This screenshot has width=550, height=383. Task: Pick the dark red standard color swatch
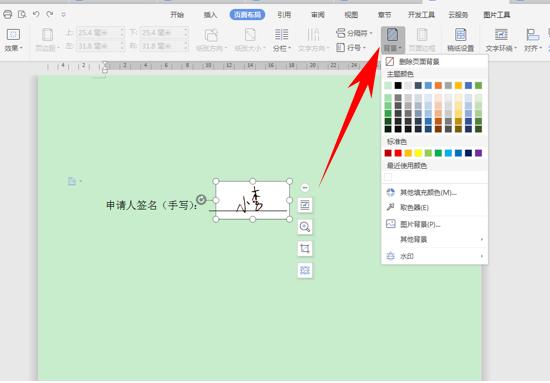point(388,153)
